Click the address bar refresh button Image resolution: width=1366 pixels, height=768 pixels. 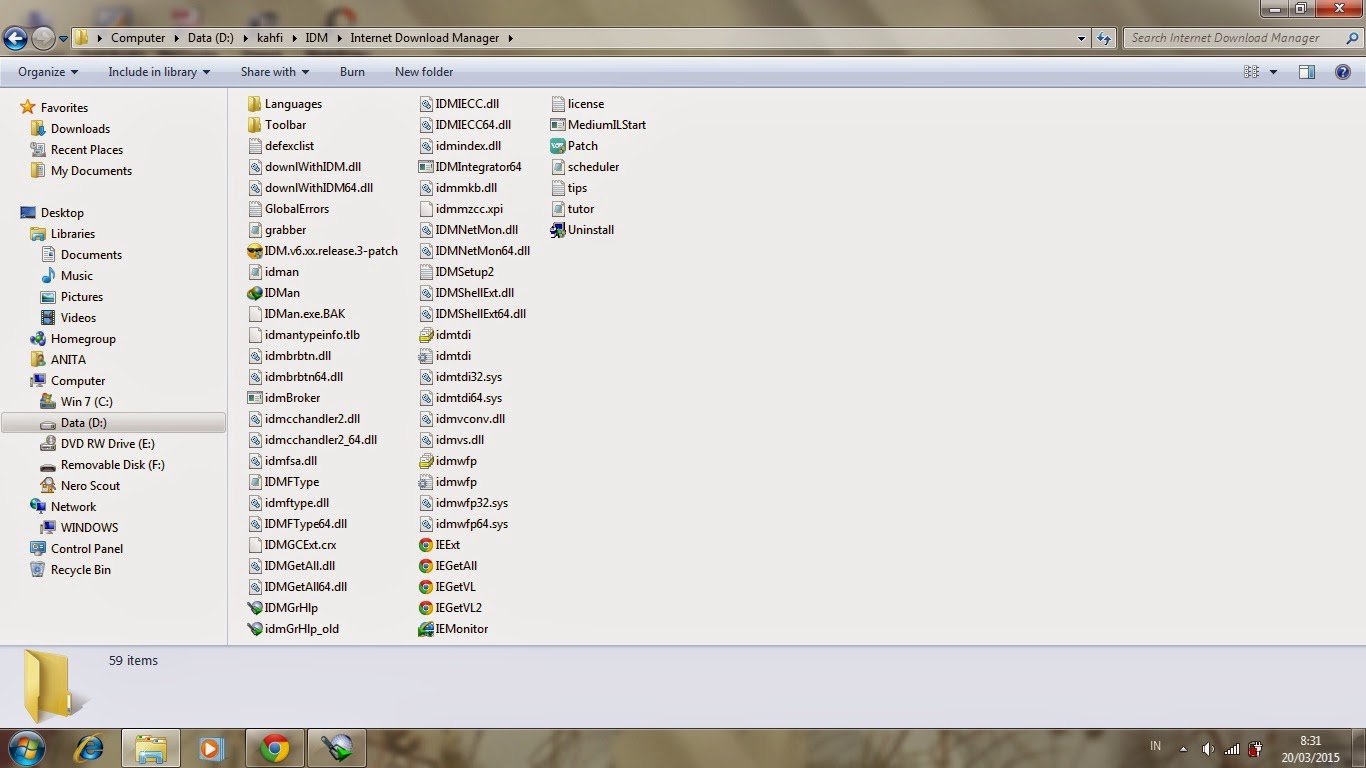click(1104, 38)
